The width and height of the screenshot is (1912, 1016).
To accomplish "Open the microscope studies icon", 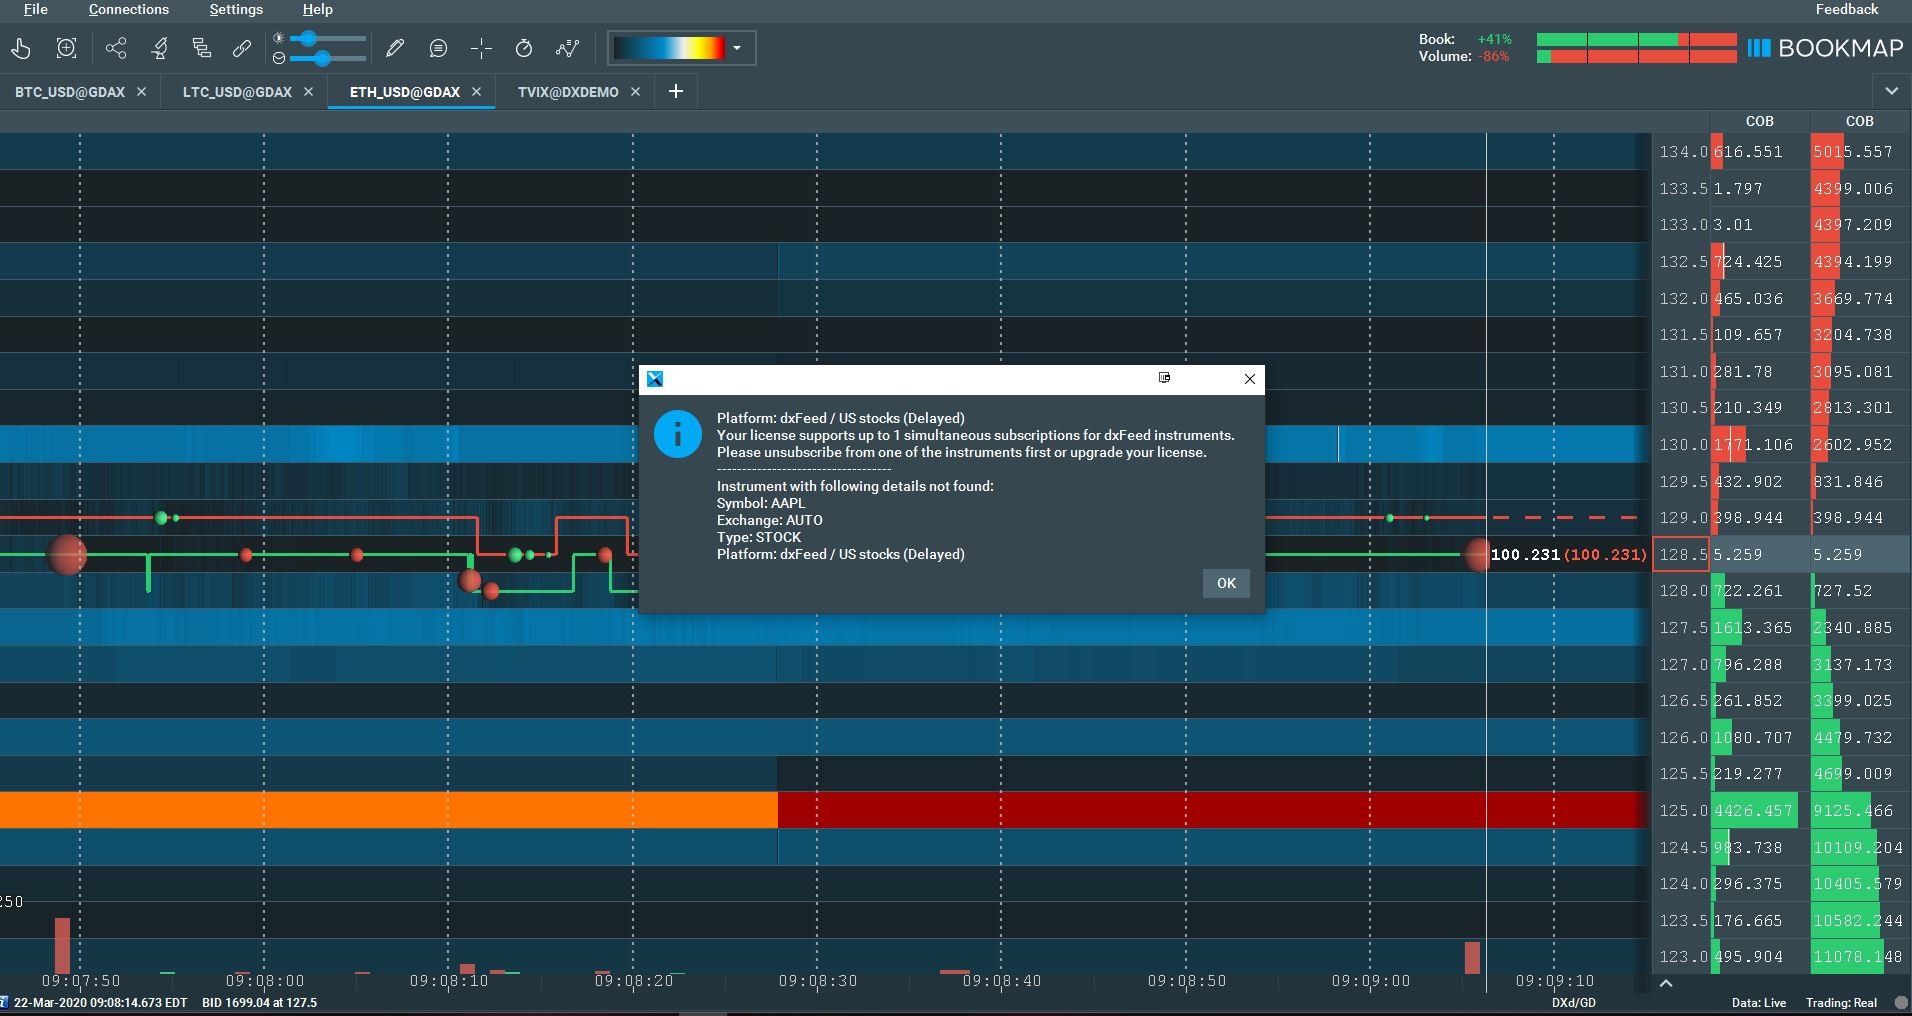I will pyautogui.click(x=160, y=48).
